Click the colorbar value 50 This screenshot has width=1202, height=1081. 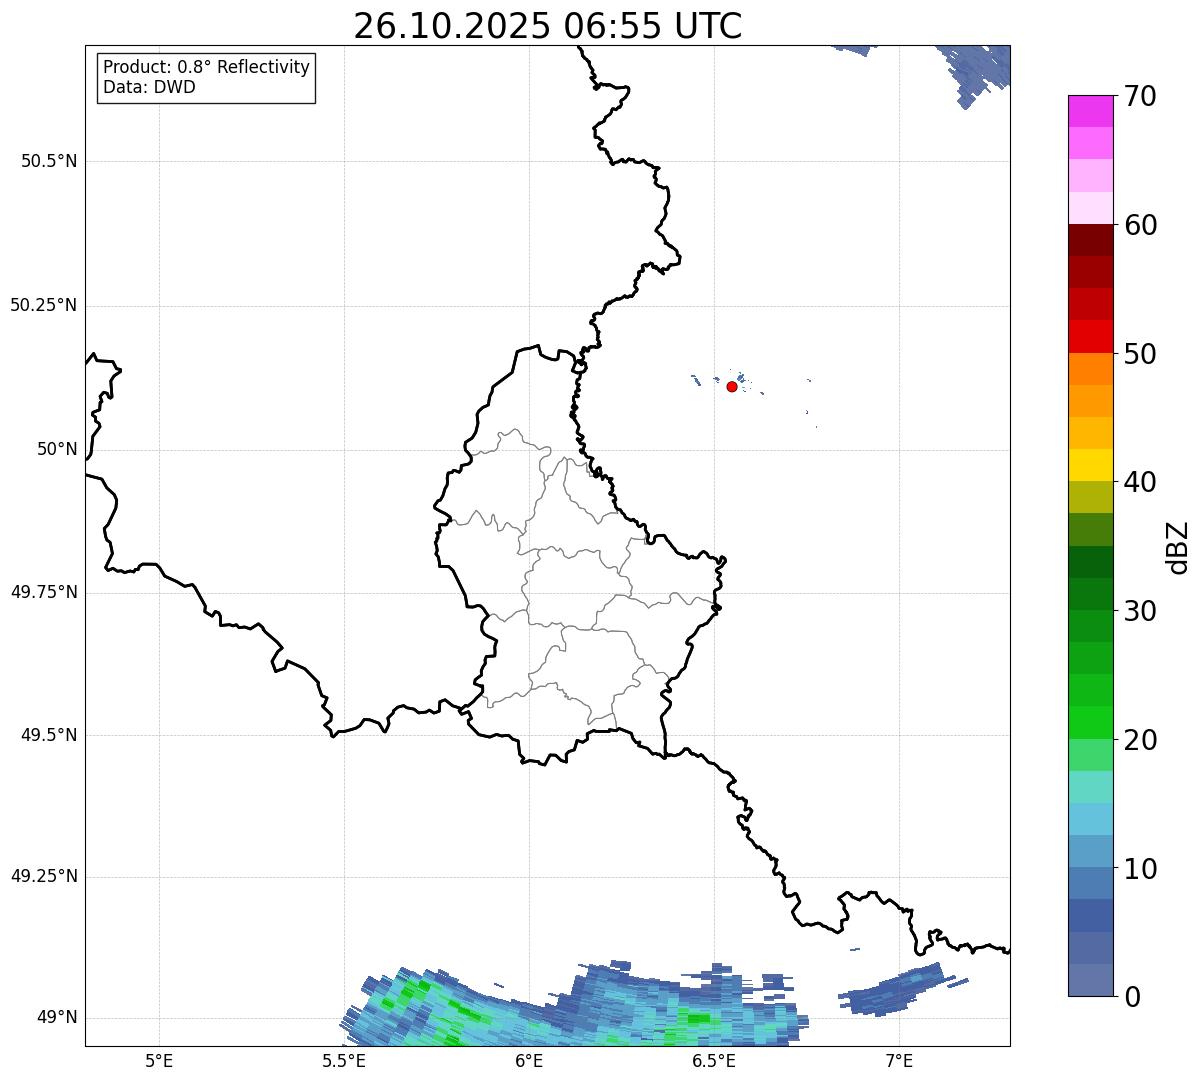1140,354
